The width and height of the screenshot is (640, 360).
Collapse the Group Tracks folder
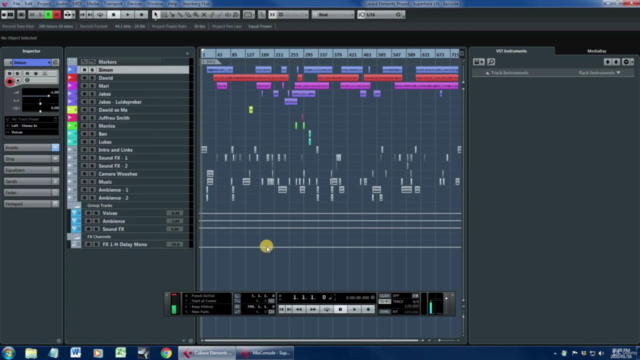(77, 205)
